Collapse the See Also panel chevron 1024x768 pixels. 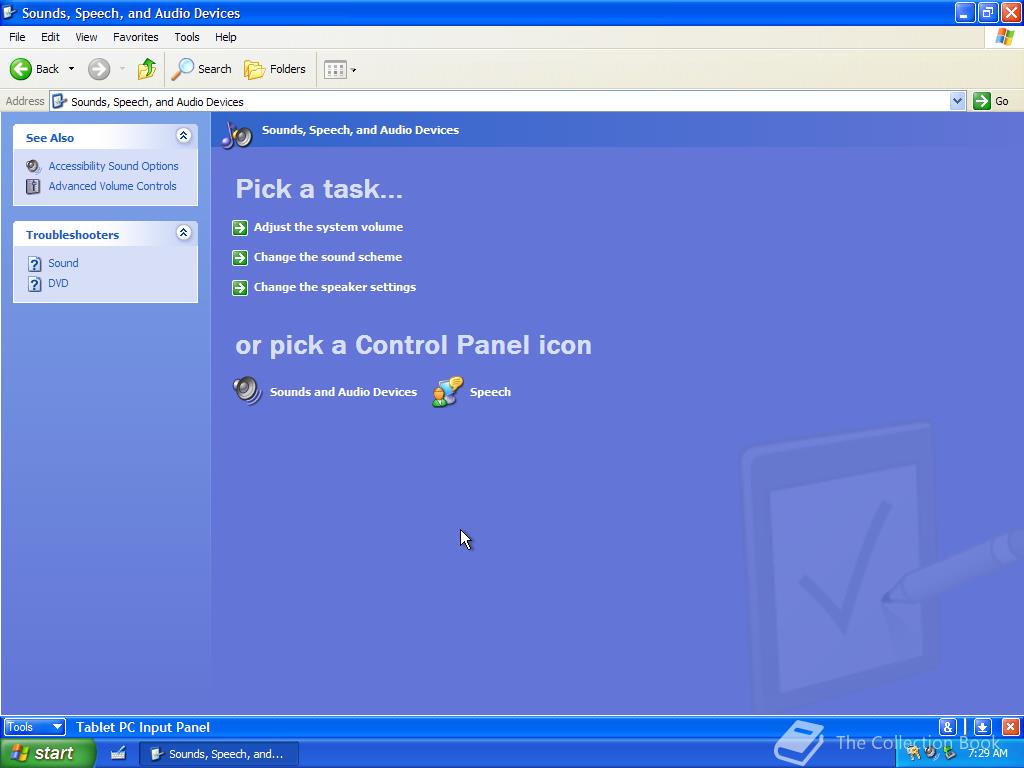pos(184,136)
